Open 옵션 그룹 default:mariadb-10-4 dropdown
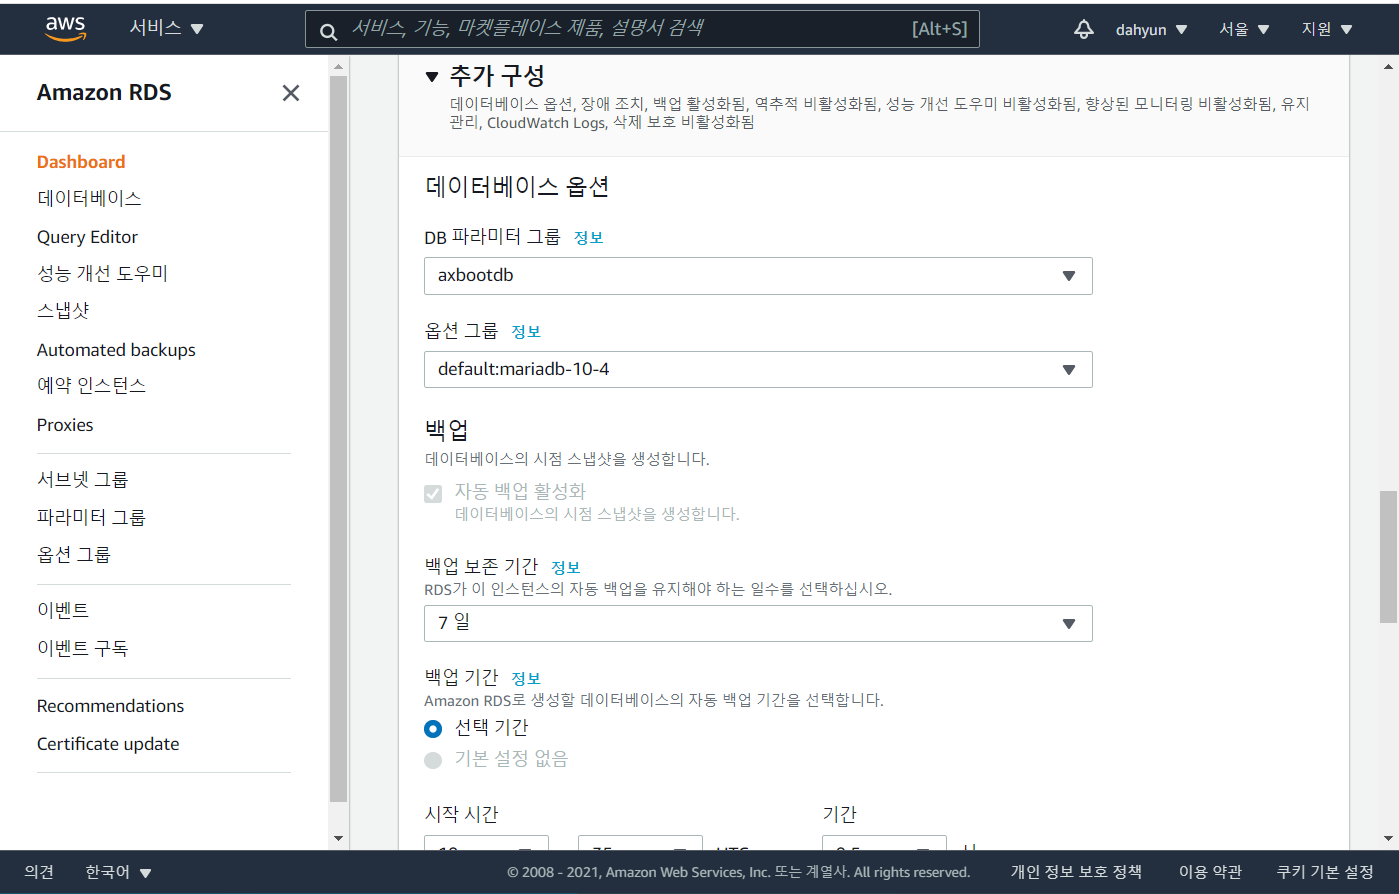 (758, 370)
